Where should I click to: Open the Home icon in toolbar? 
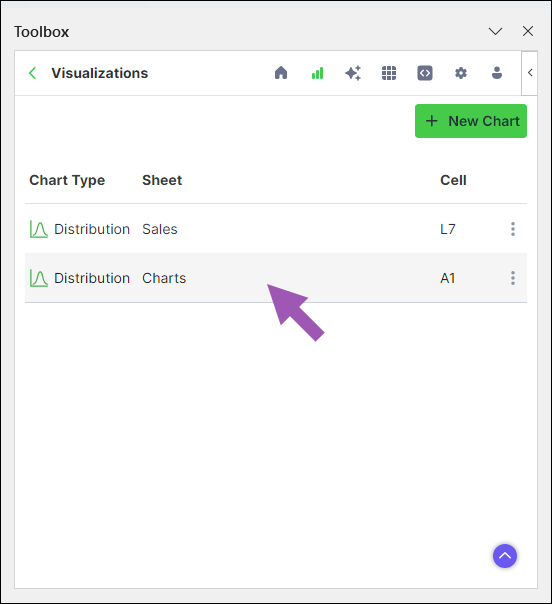[x=281, y=73]
